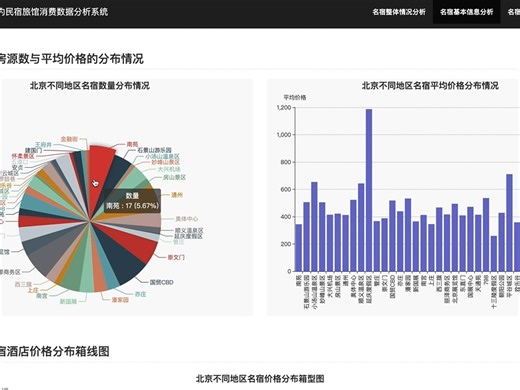Click the 小汤山温泉区 bar in price chart
The height and width of the screenshot is (390, 520).
click(x=314, y=227)
